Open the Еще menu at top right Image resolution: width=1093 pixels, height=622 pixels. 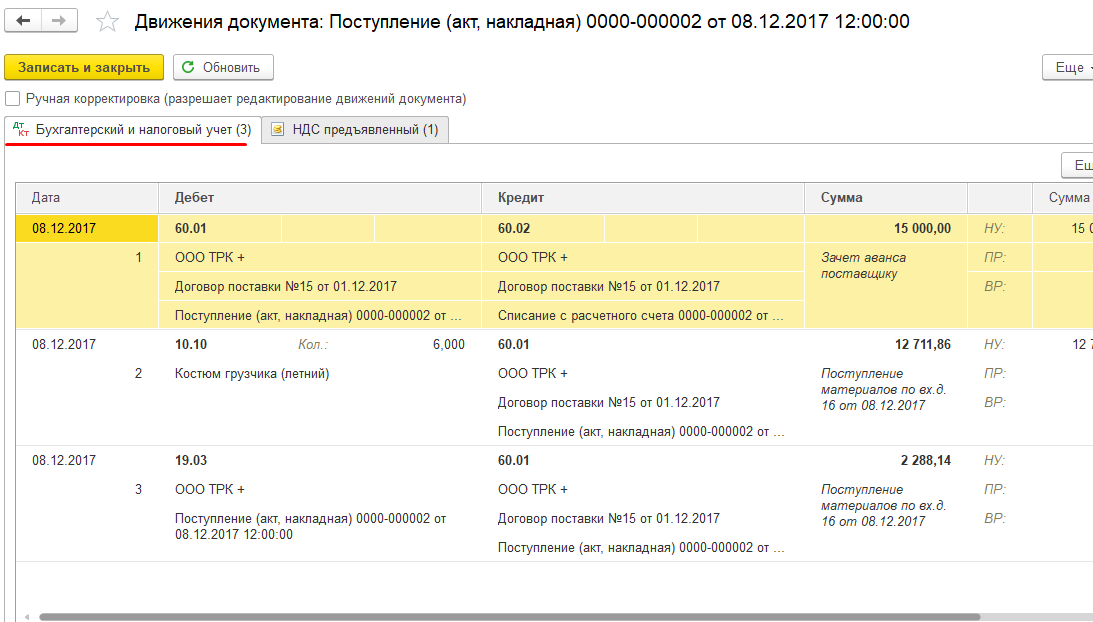[1069, 67]
